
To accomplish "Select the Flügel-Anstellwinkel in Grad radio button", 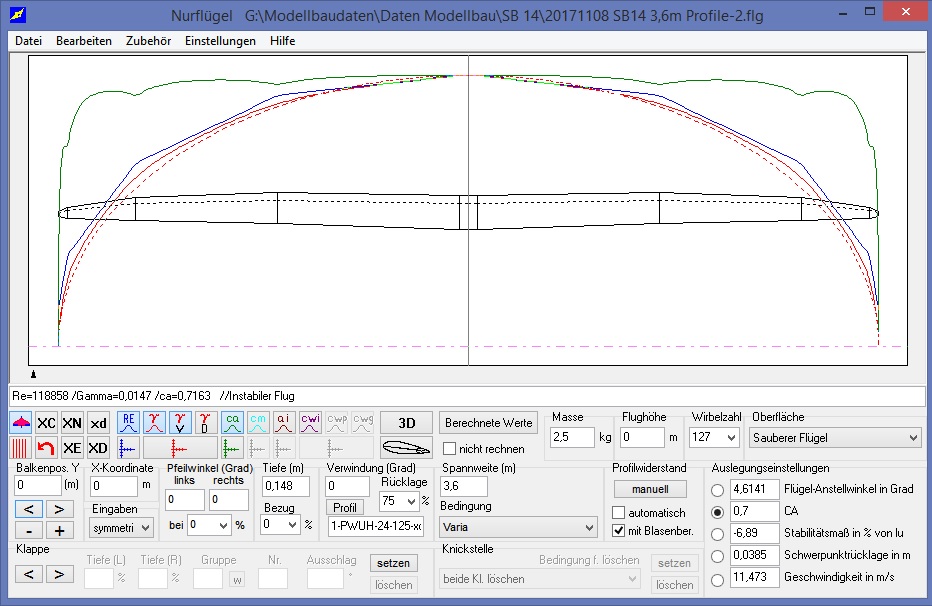I will coord(717,490).
